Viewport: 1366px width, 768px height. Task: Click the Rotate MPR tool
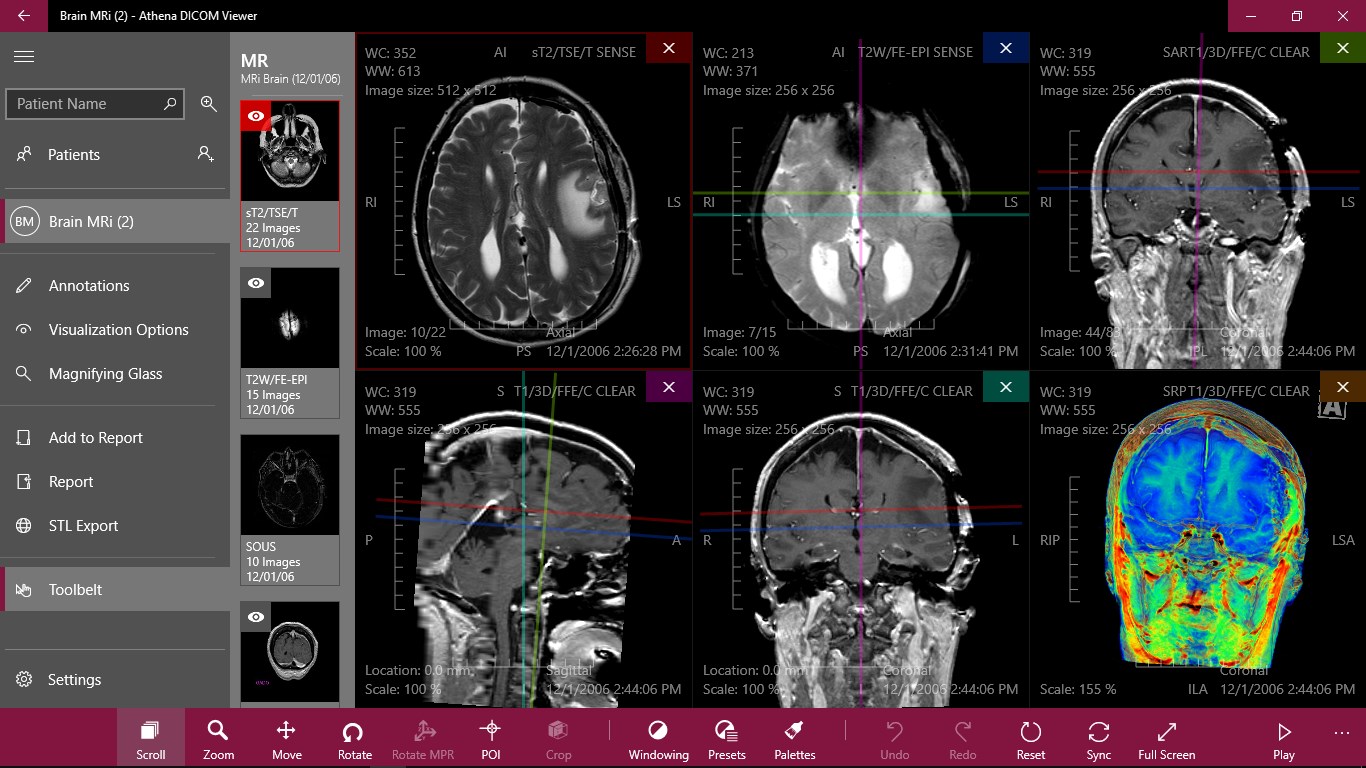[x=423, y=738]
